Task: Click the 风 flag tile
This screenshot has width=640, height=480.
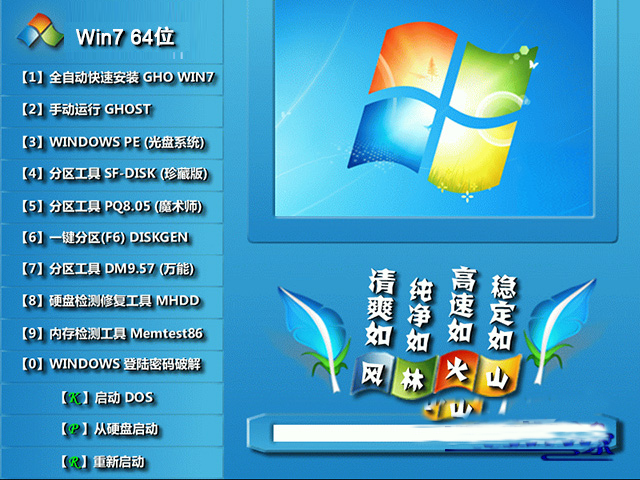Action: tap(372, 374)
